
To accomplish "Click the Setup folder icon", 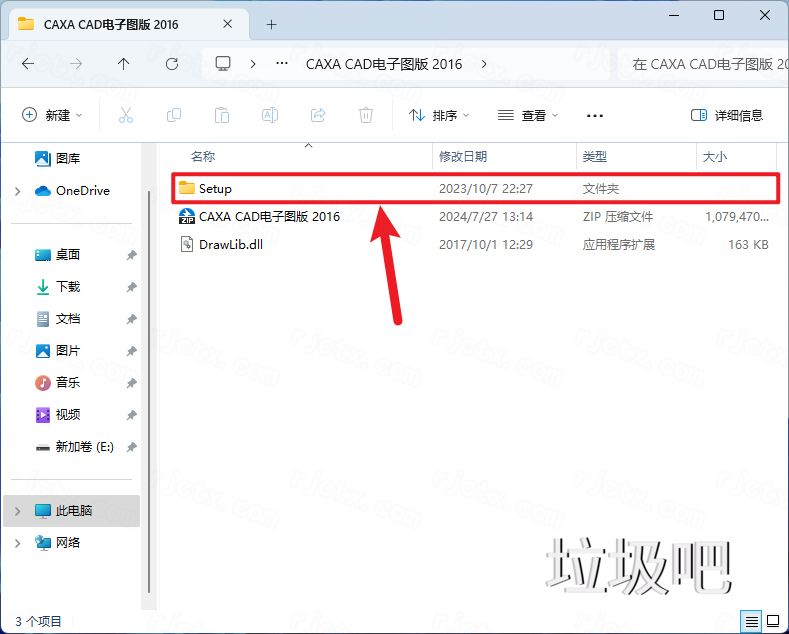I will [x=187, y=188].
